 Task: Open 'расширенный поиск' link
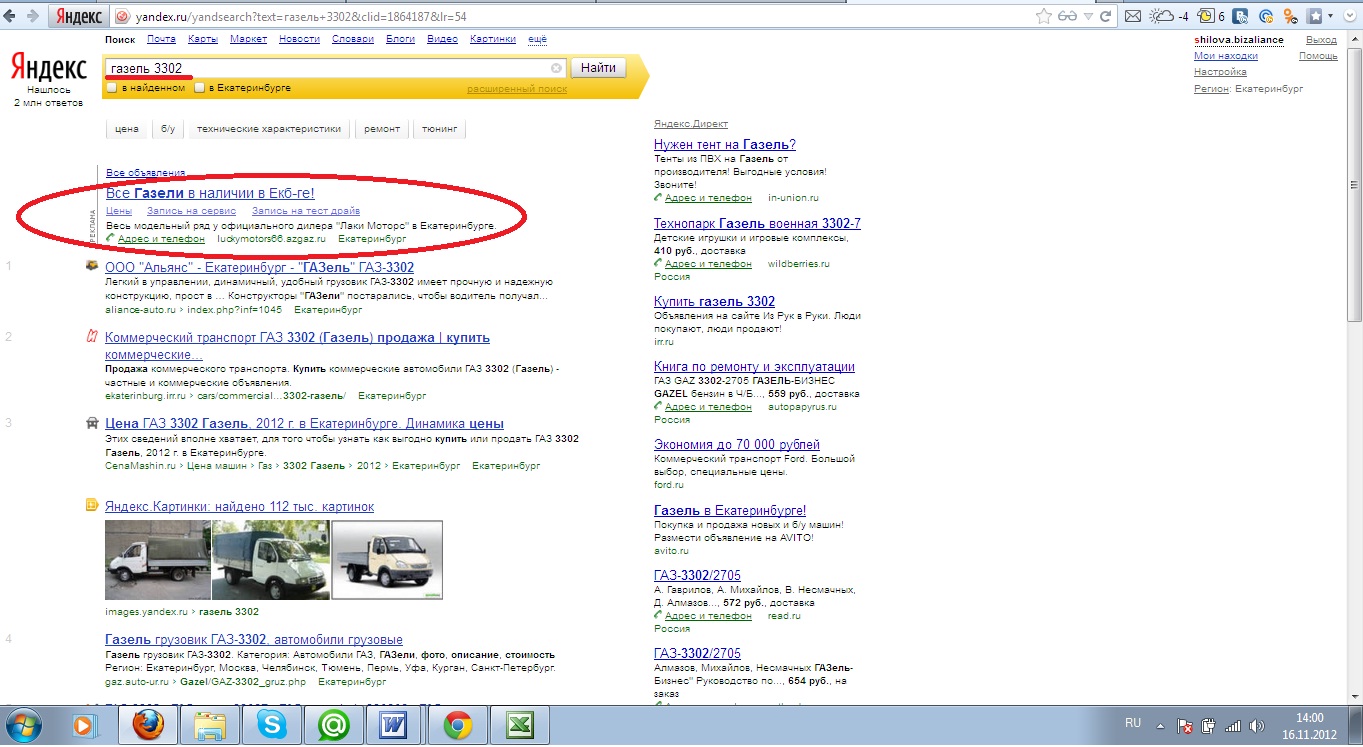coord(517,89)
